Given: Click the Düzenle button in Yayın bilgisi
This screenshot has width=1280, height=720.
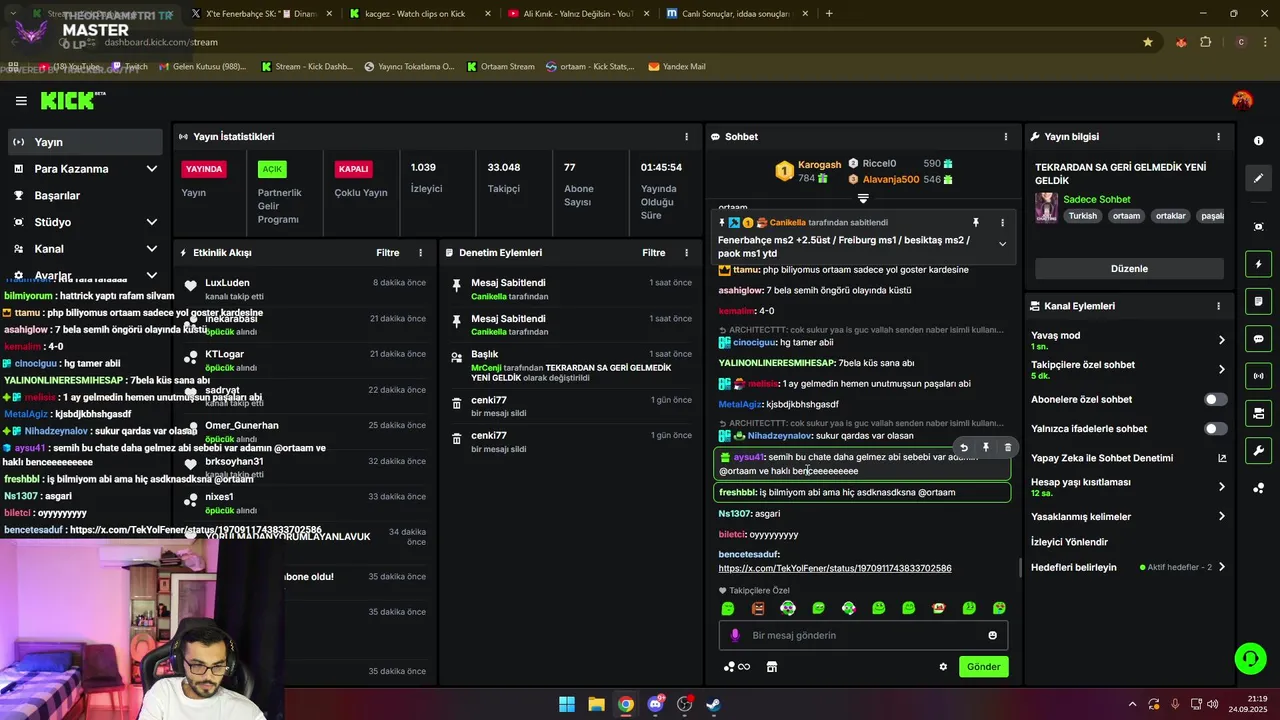Looking at the screenshot, I should click(1129, 269).
